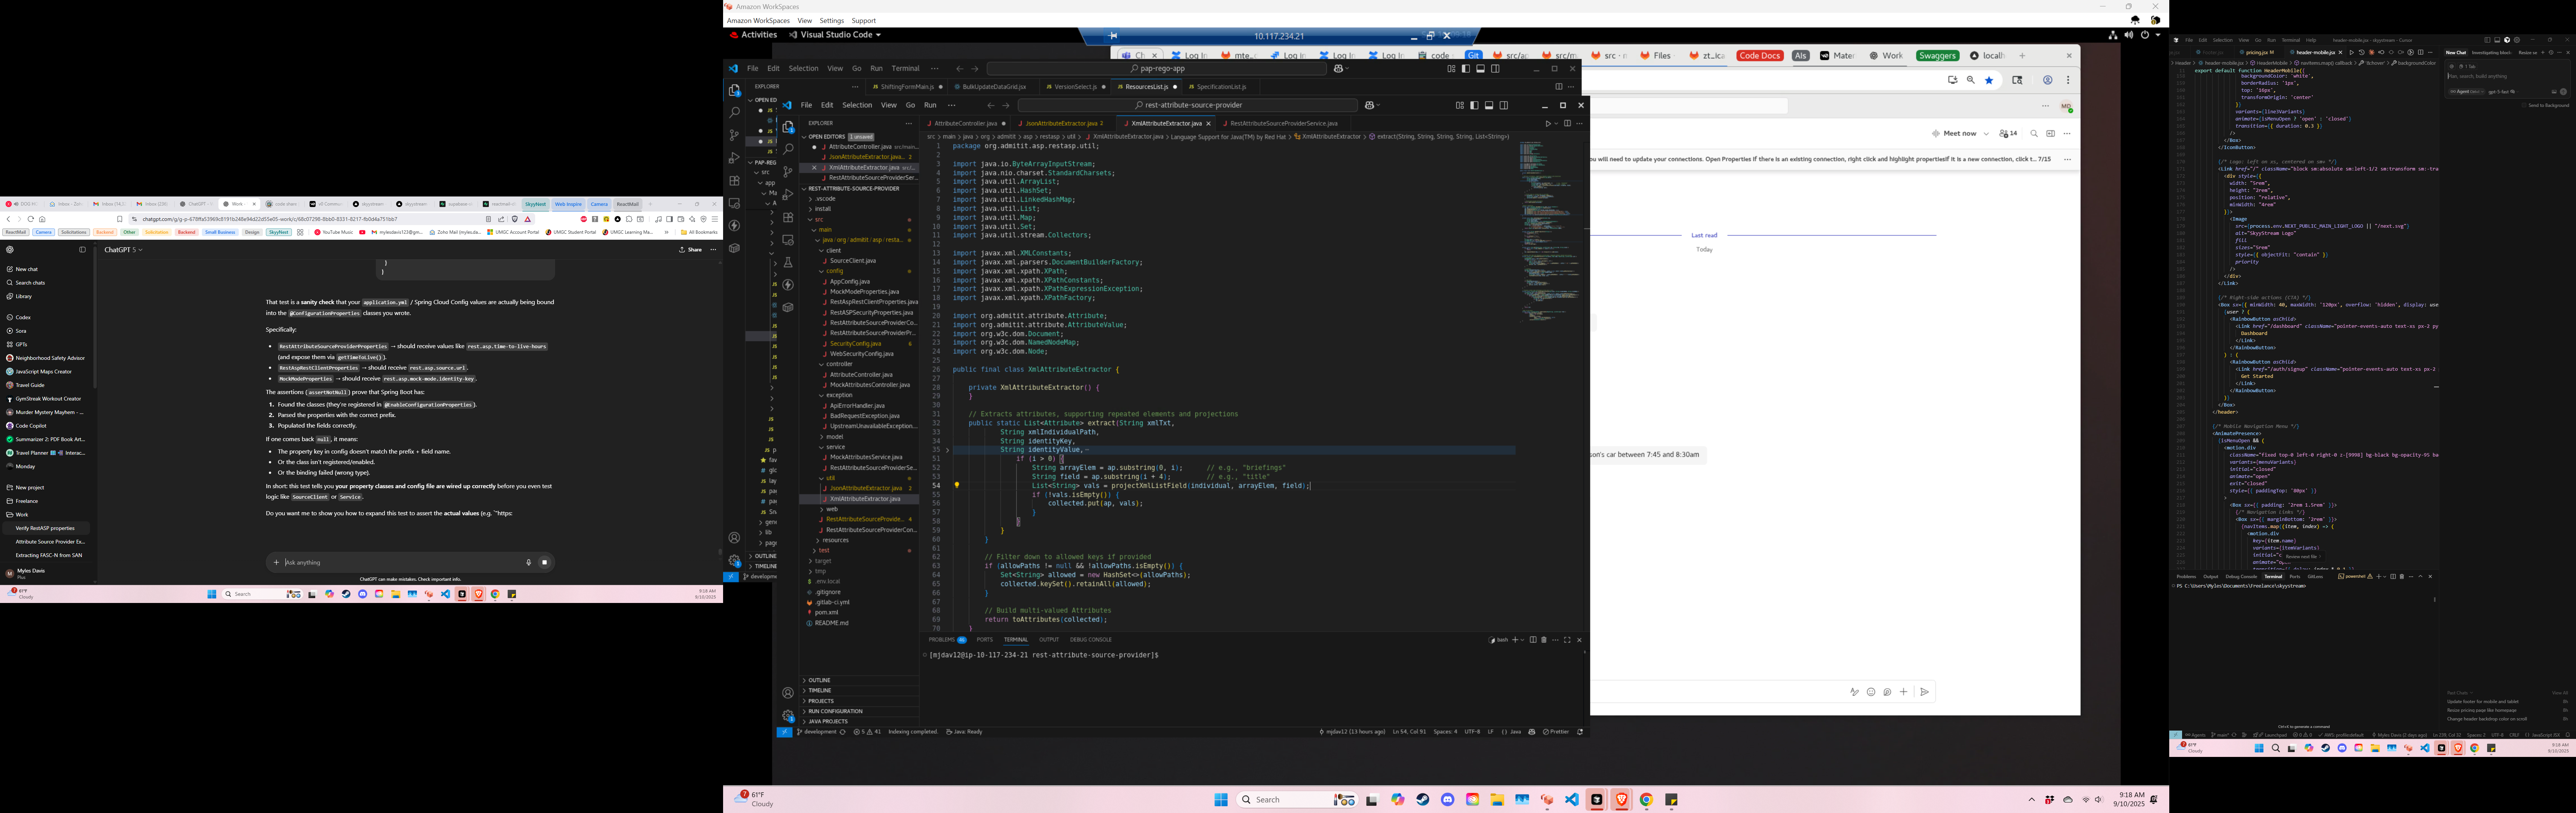Open Manage gear icon in VS Code
2576x813 pixels.
click(x=788, y=716)
